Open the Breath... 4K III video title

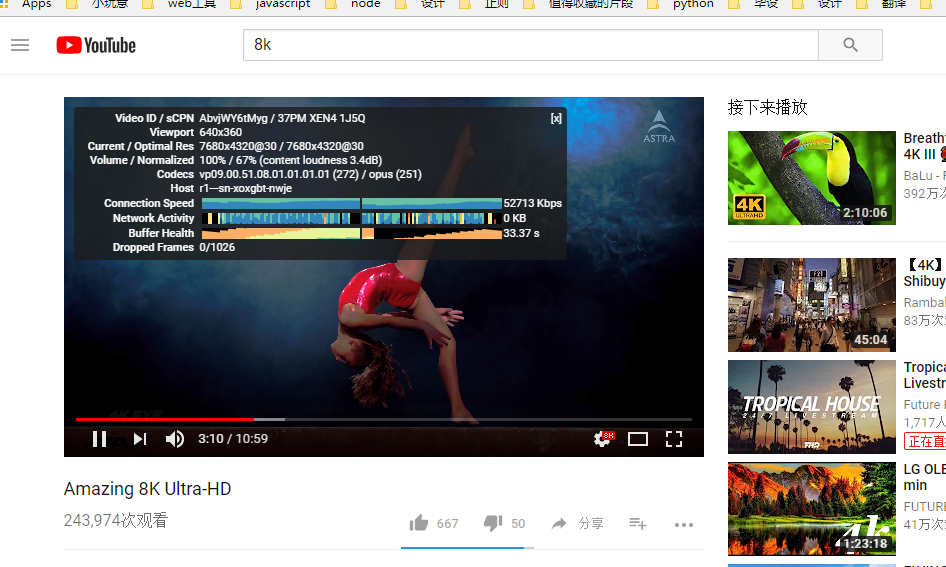click(924, 146)
